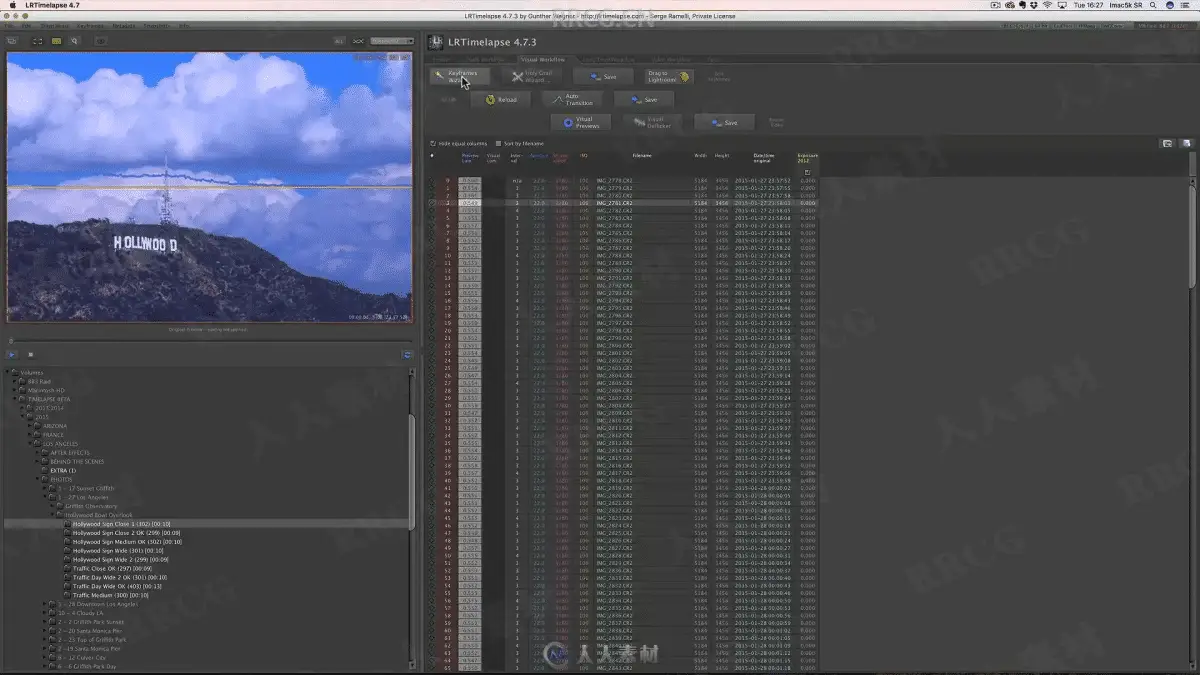Click the Filename column header
The width and height of the screenshot is (1200, 675).
click(642, 156)
